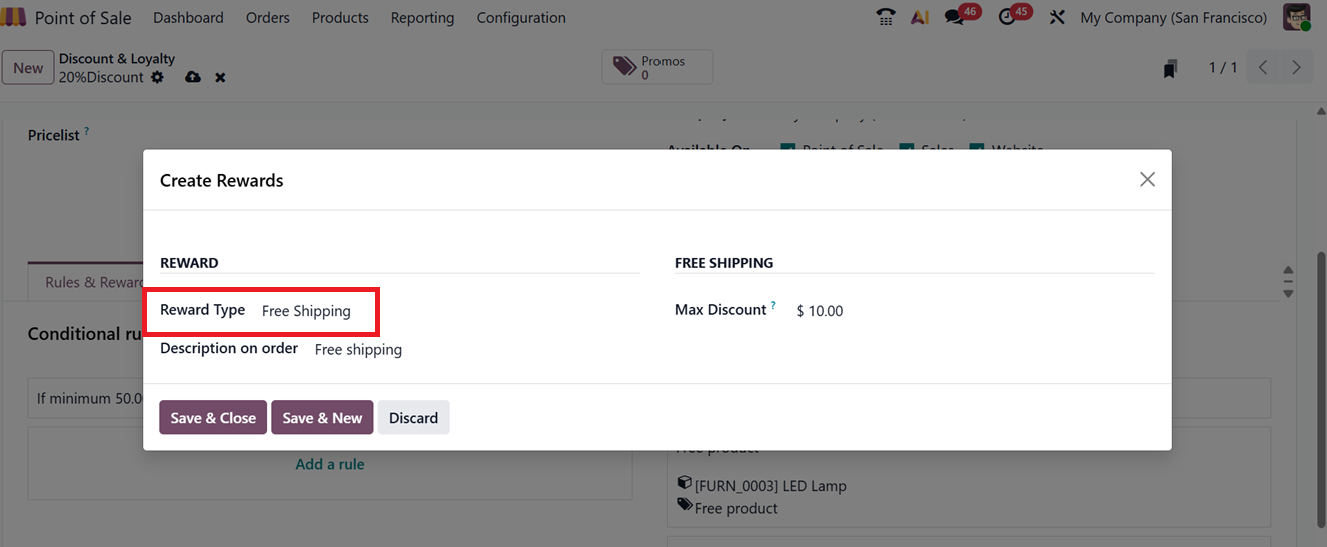The width and height of the screenshot is (1327, 547).
Task: Go to next record with pager chevron
Action: [1296, 67]
